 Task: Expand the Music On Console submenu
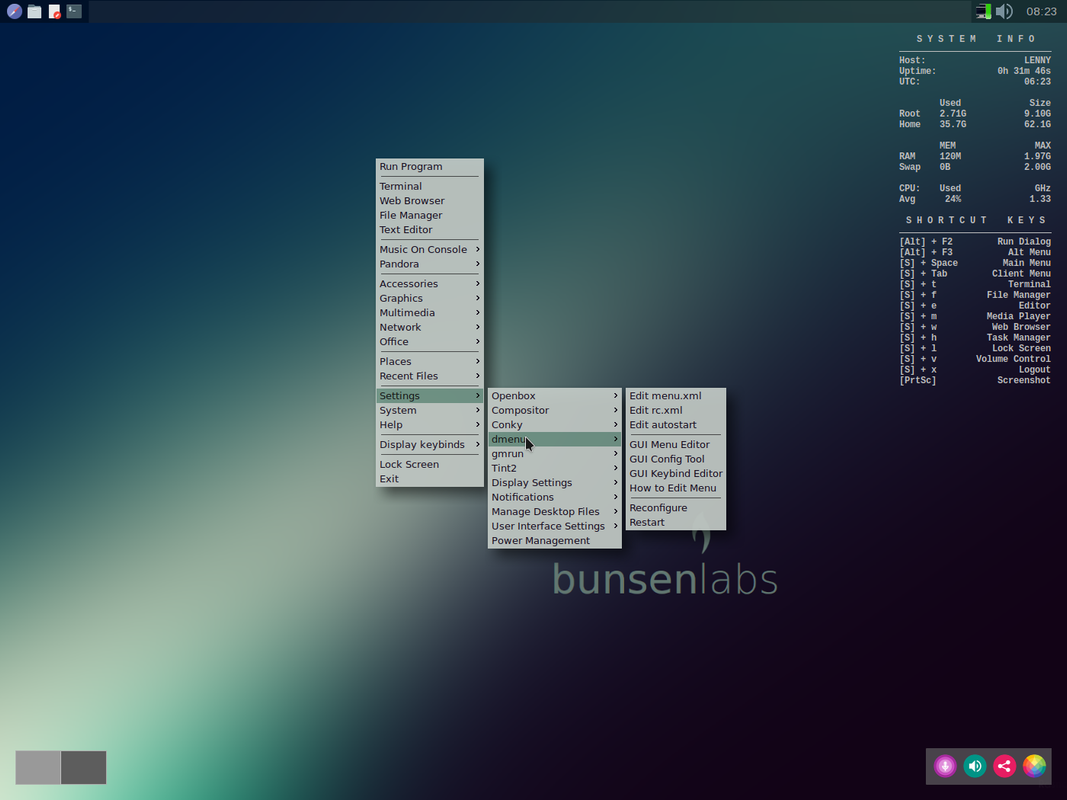[429, 250]
